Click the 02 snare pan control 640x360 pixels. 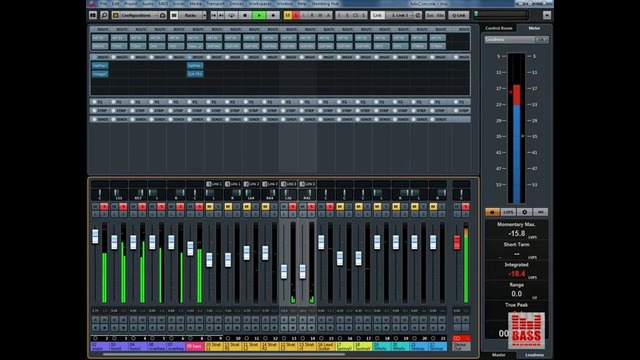(x=100, y=194)
